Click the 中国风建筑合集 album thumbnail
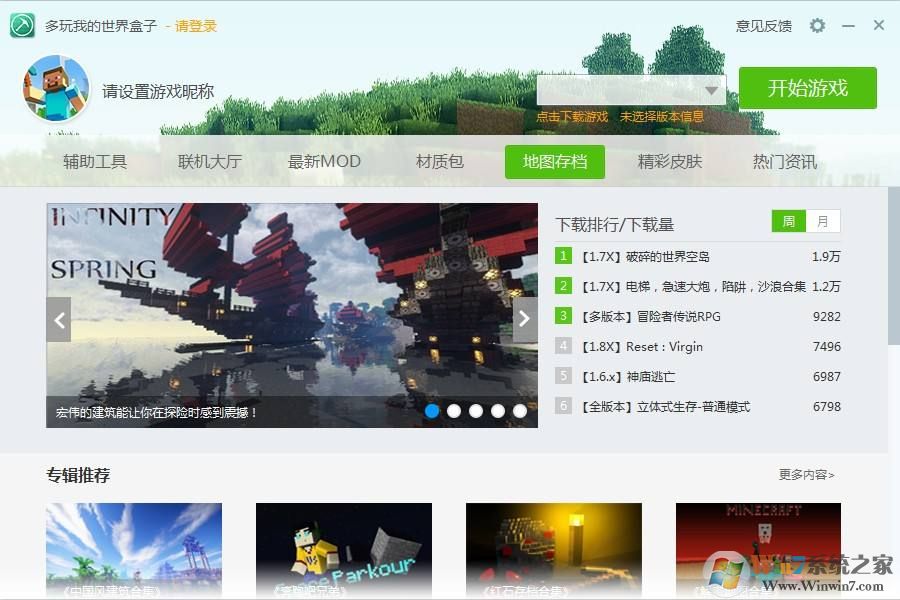This screenshot has width=900, height=600. click(135, 549)
